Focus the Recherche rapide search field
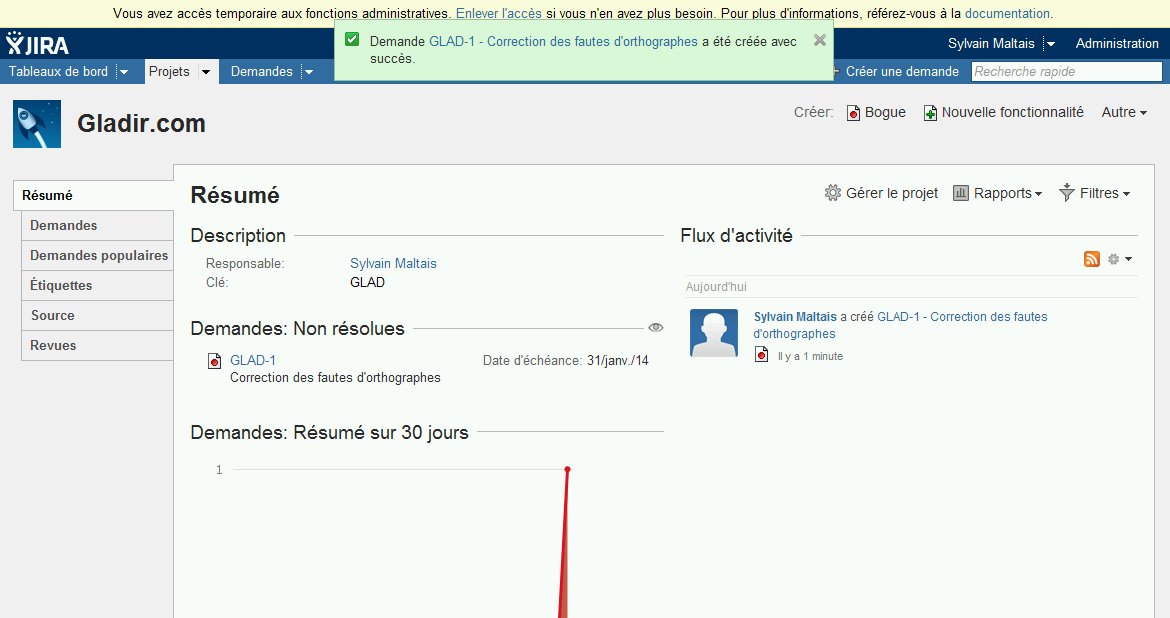Image resolution: width=1170 pixels, height=618 pixels. [1066, 72]
